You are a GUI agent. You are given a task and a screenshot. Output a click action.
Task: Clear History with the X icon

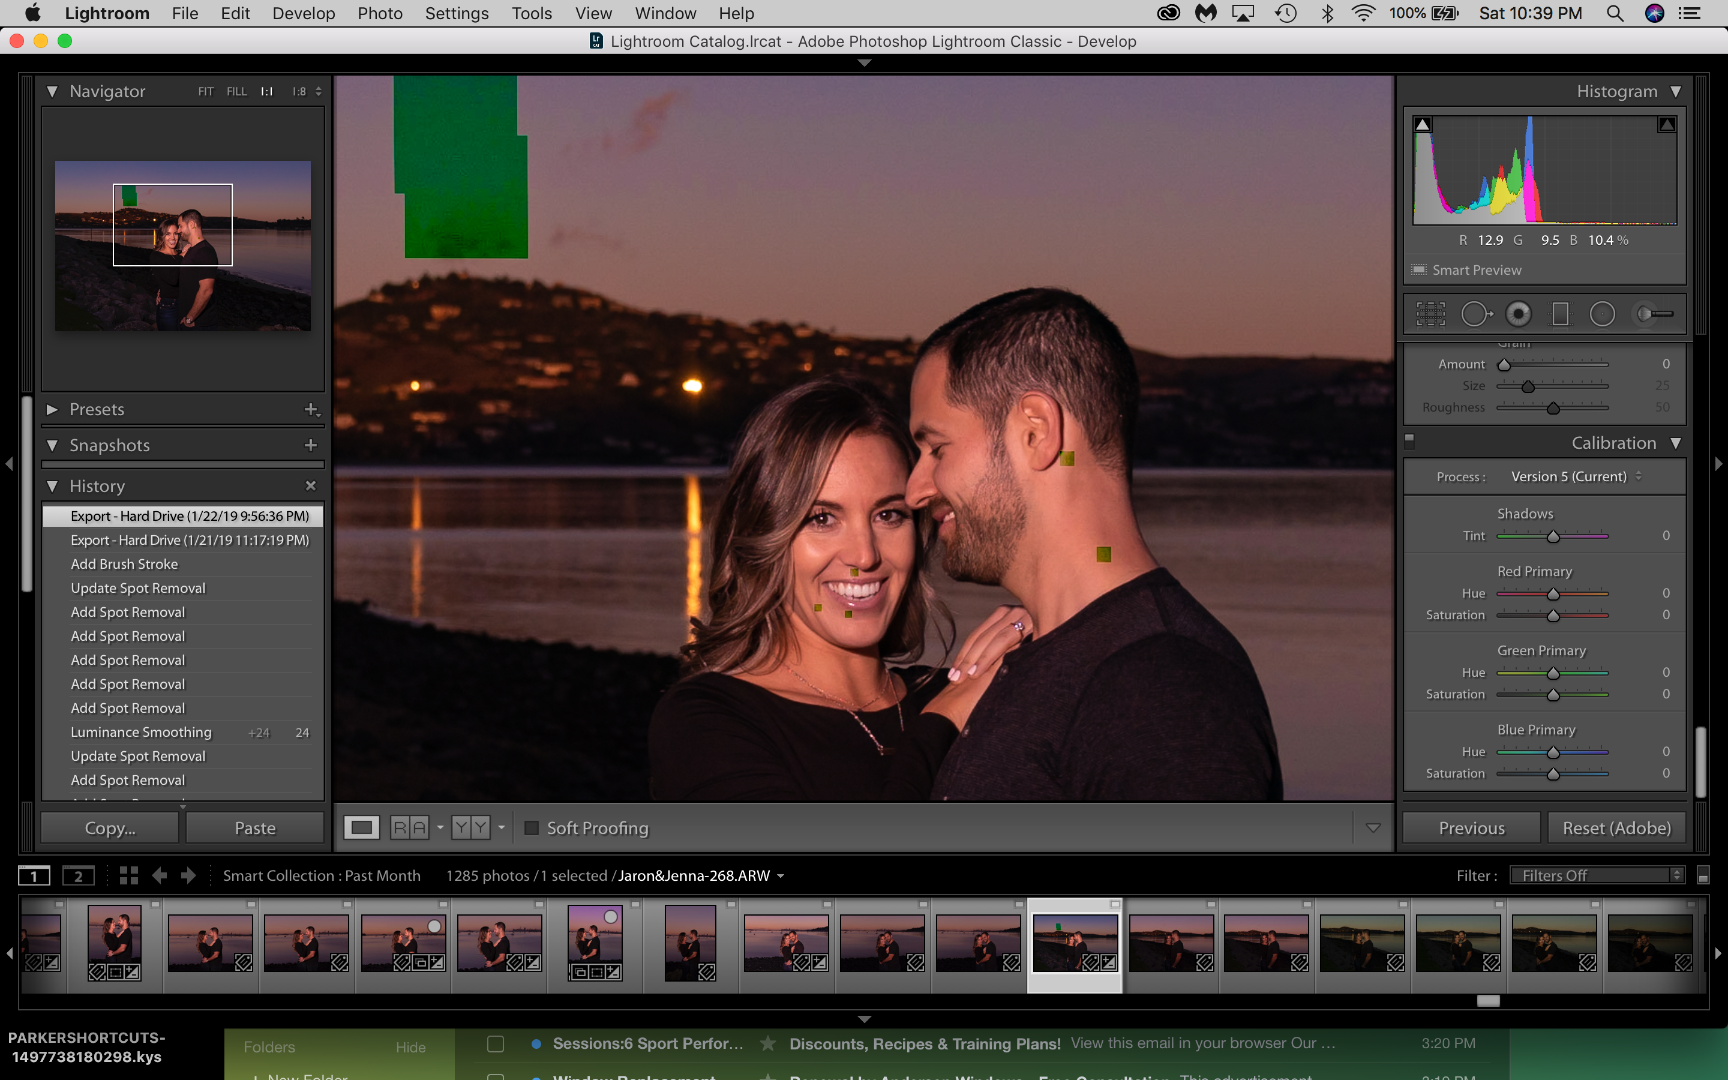click(311, 486)
